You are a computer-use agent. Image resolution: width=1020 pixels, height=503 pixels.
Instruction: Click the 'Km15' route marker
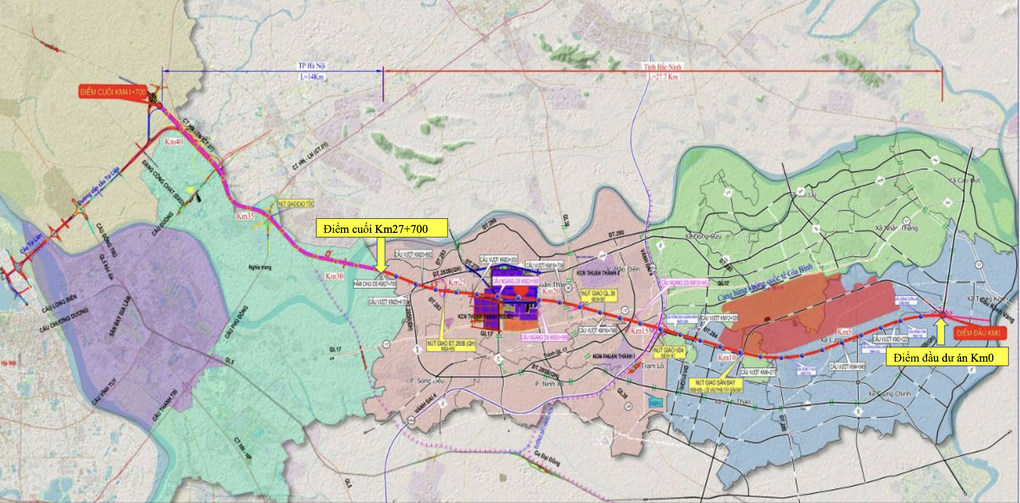tap(641, 331)
